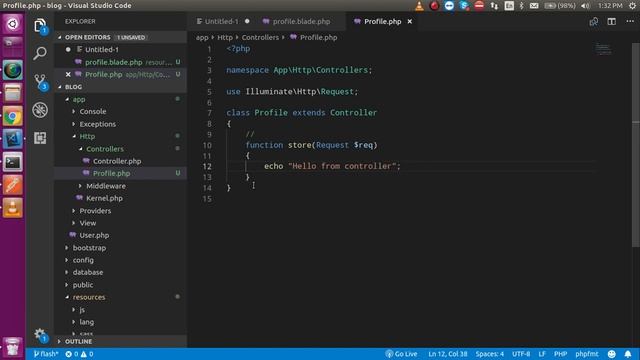
Task: Change the LF end of line setting
Action: click(542, 354)
